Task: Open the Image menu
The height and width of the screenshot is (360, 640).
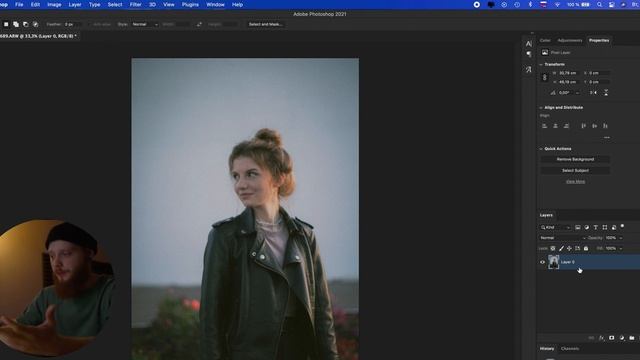Action: [x=54, y=4]
